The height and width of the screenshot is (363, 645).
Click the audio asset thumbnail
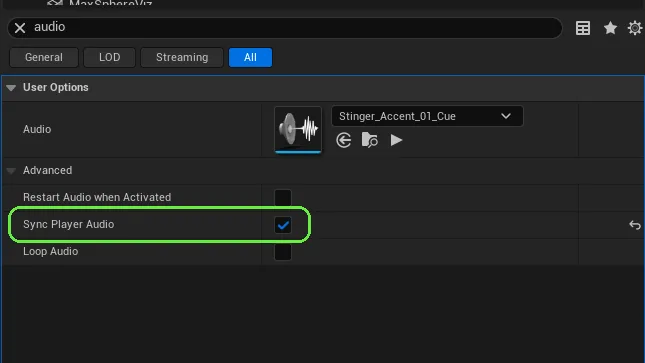298,130
